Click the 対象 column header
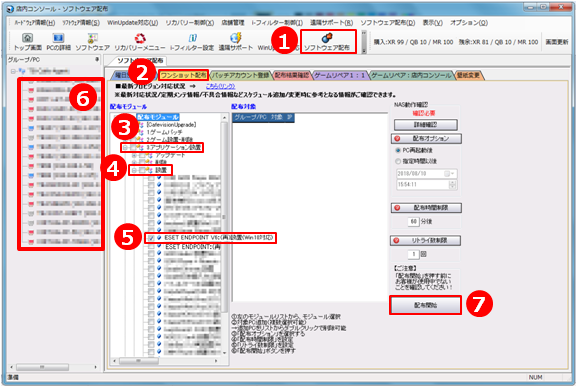Screen dimensions: 577x387 pyautogui.click(x=276, y=117)
